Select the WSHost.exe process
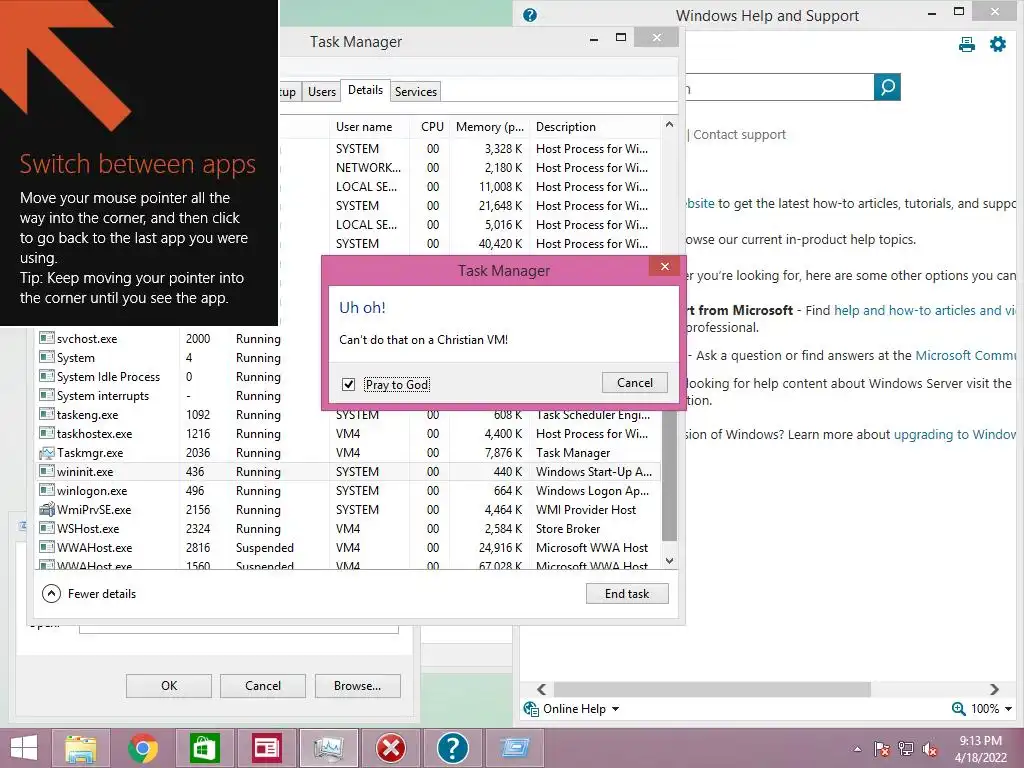Screen dimensions: 1024x768 pyautogui.click(x=347, y=528)
